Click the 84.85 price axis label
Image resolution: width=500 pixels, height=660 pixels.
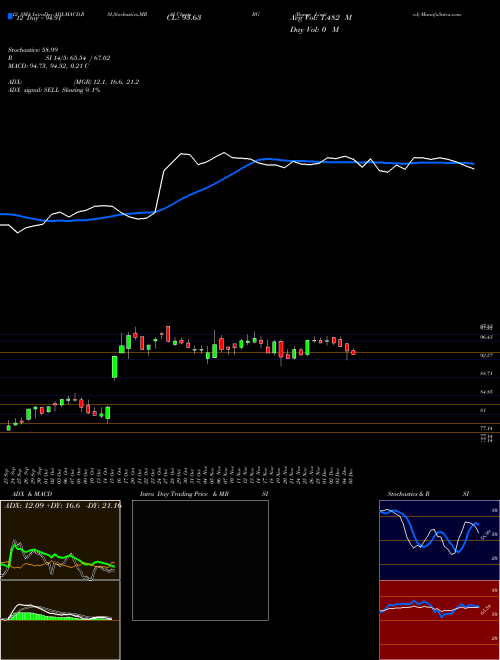click(x=487, y=391)
